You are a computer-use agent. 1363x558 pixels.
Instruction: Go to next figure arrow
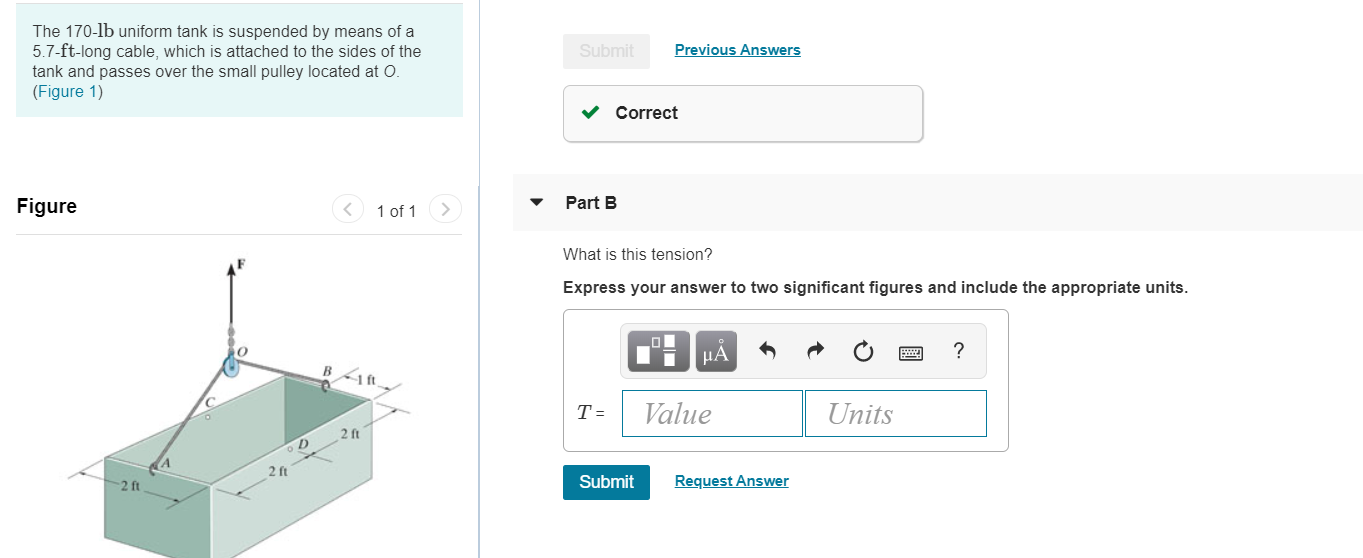point(446,209)
